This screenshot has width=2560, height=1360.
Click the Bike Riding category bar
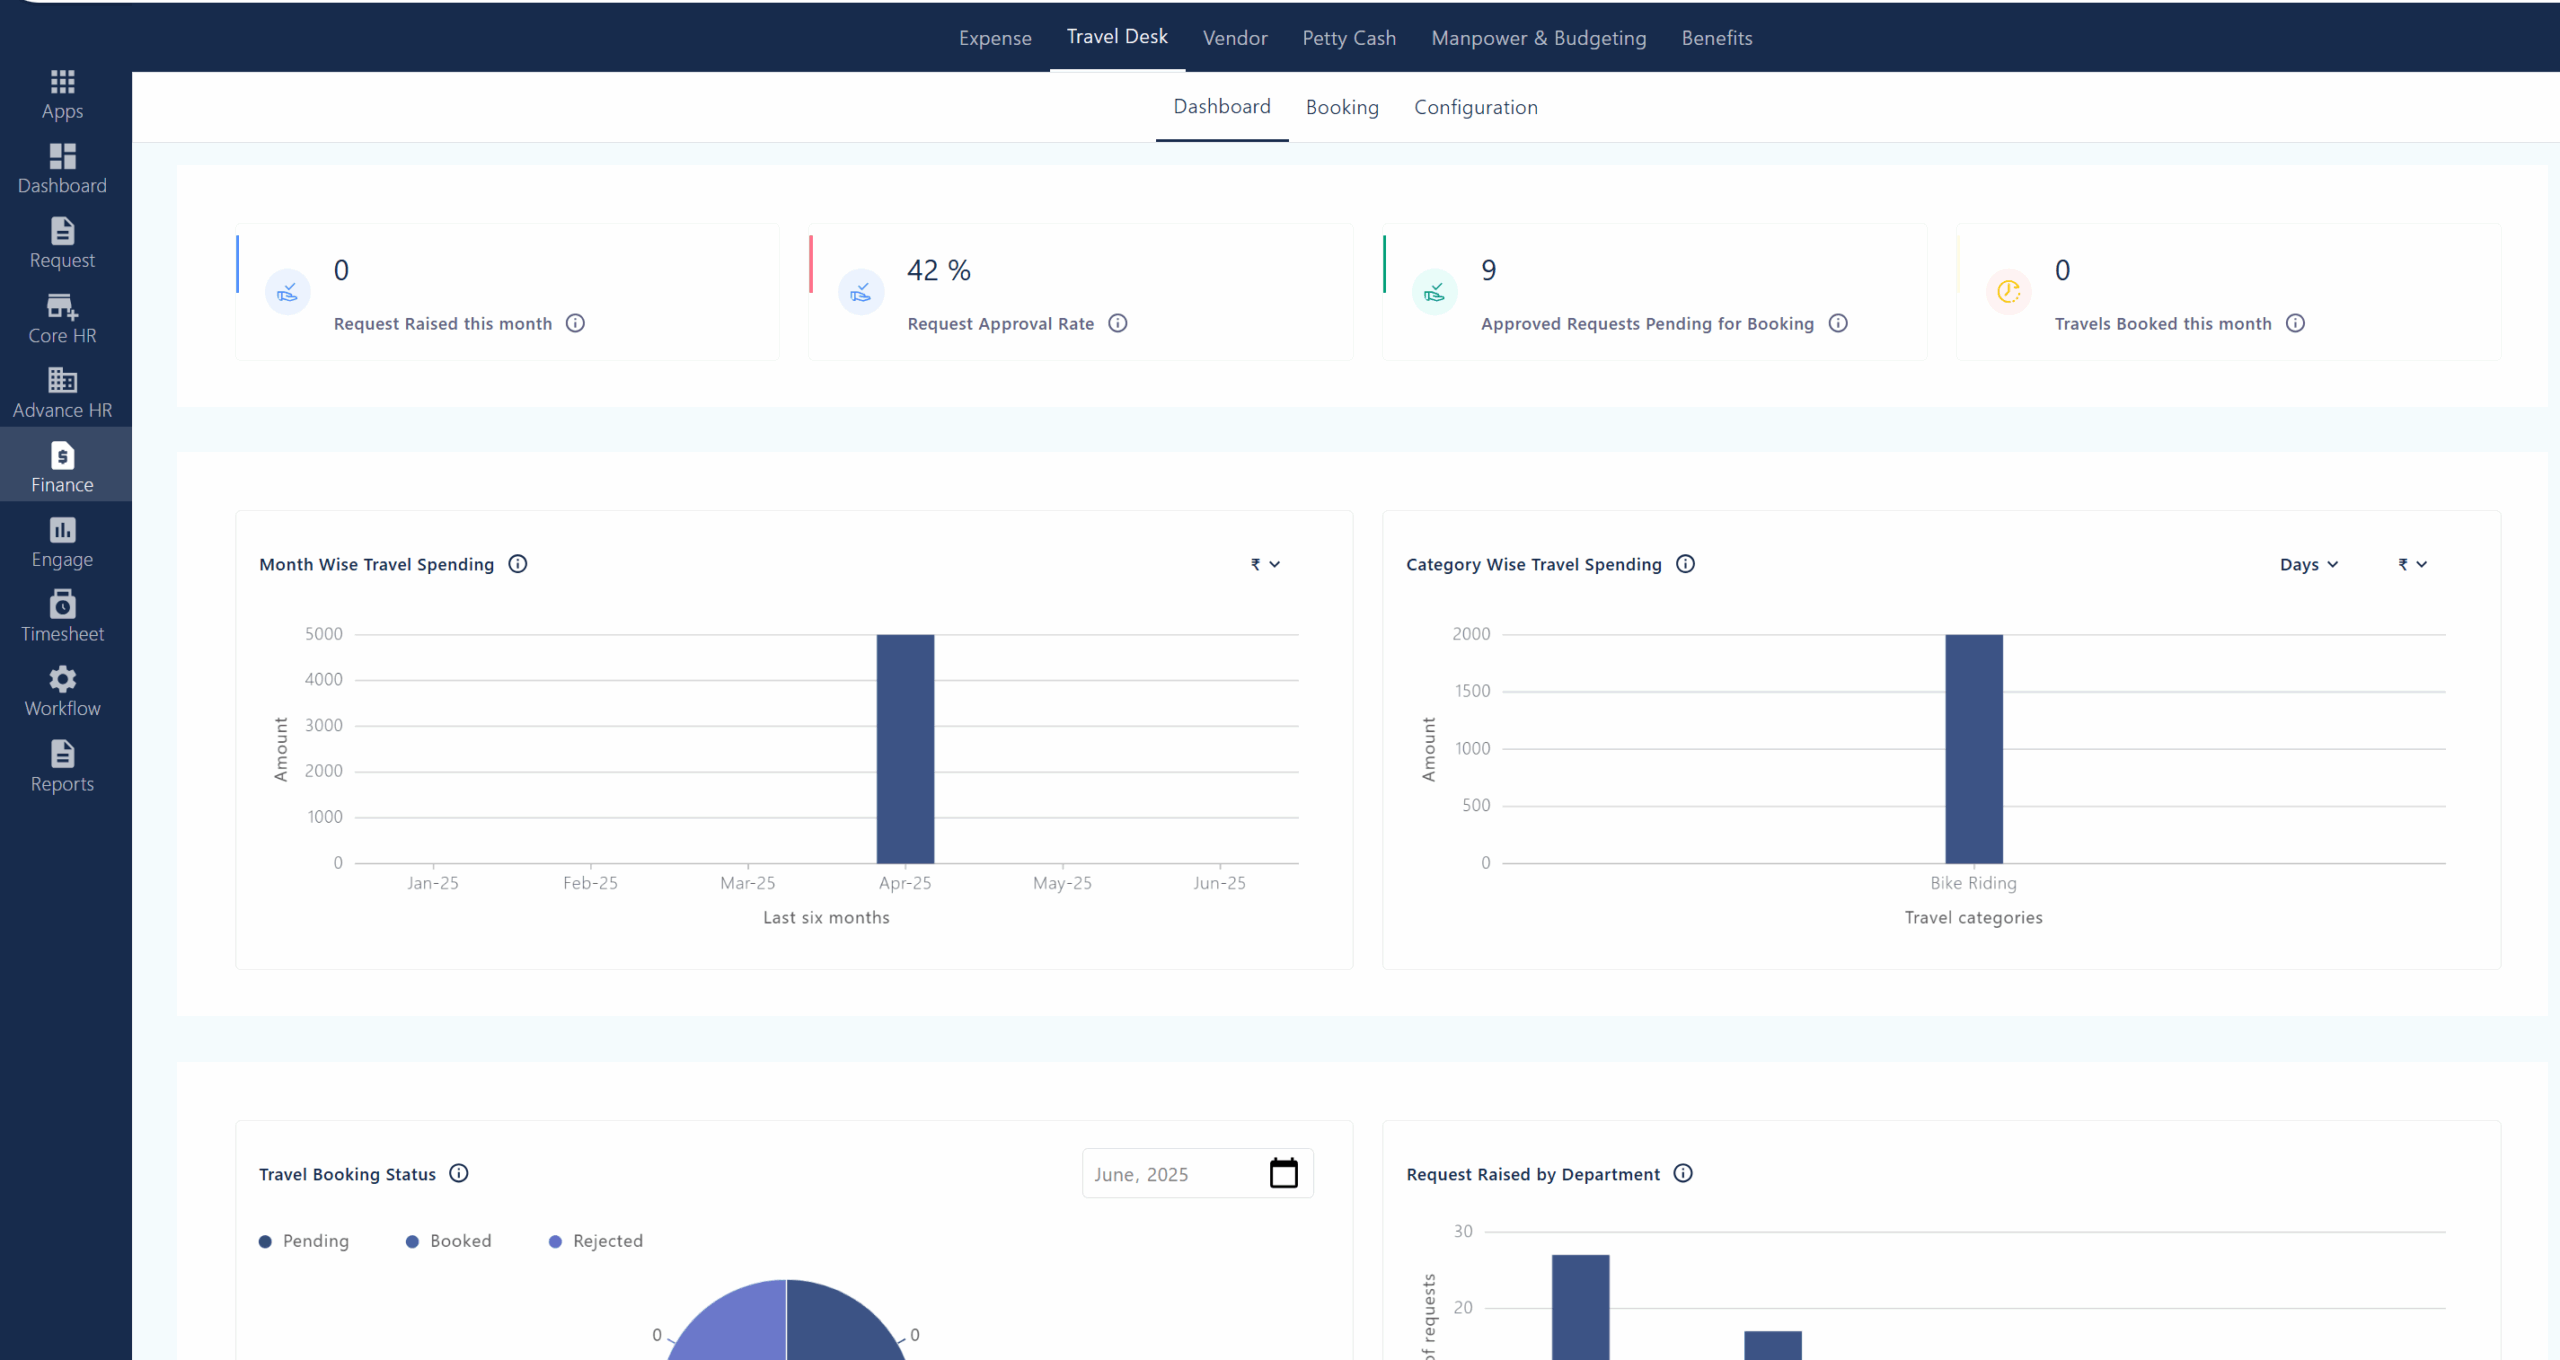tap(1974, 748)
